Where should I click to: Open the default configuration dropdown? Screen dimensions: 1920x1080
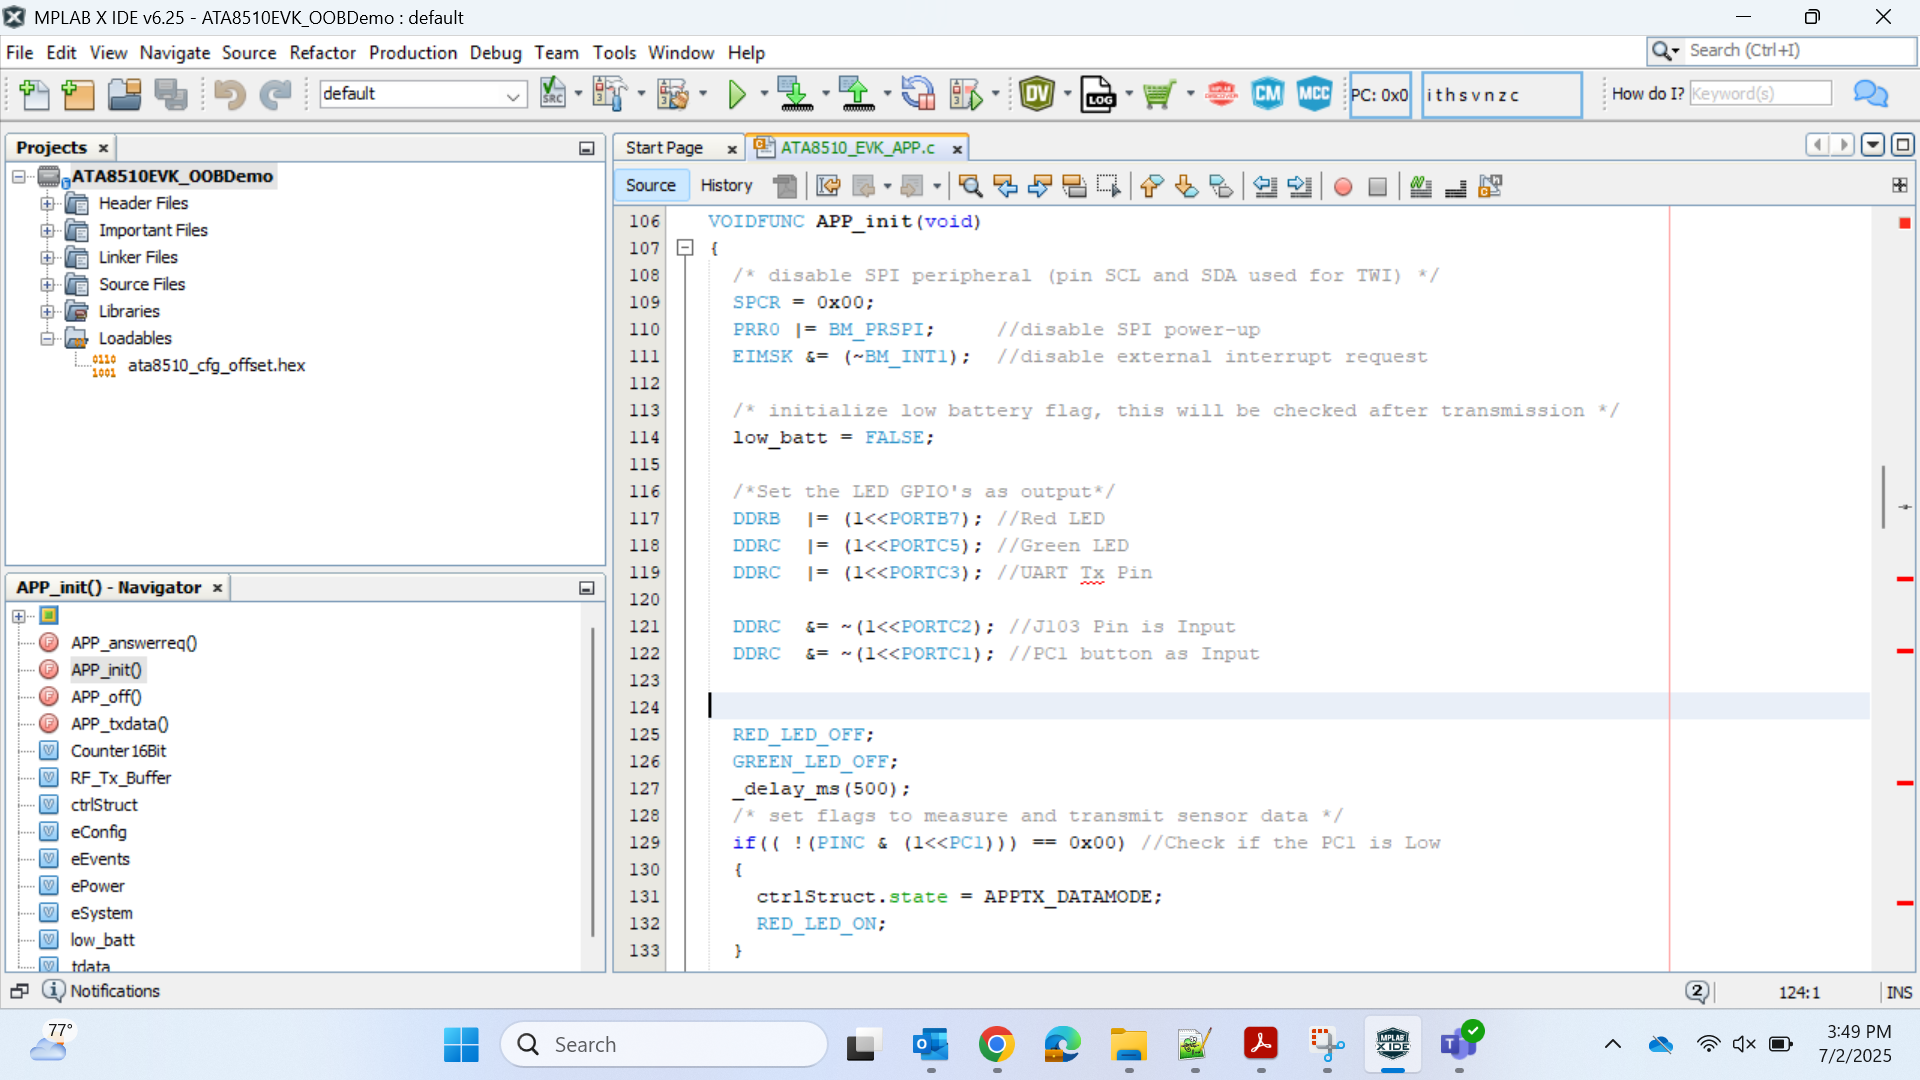(512, 95)
